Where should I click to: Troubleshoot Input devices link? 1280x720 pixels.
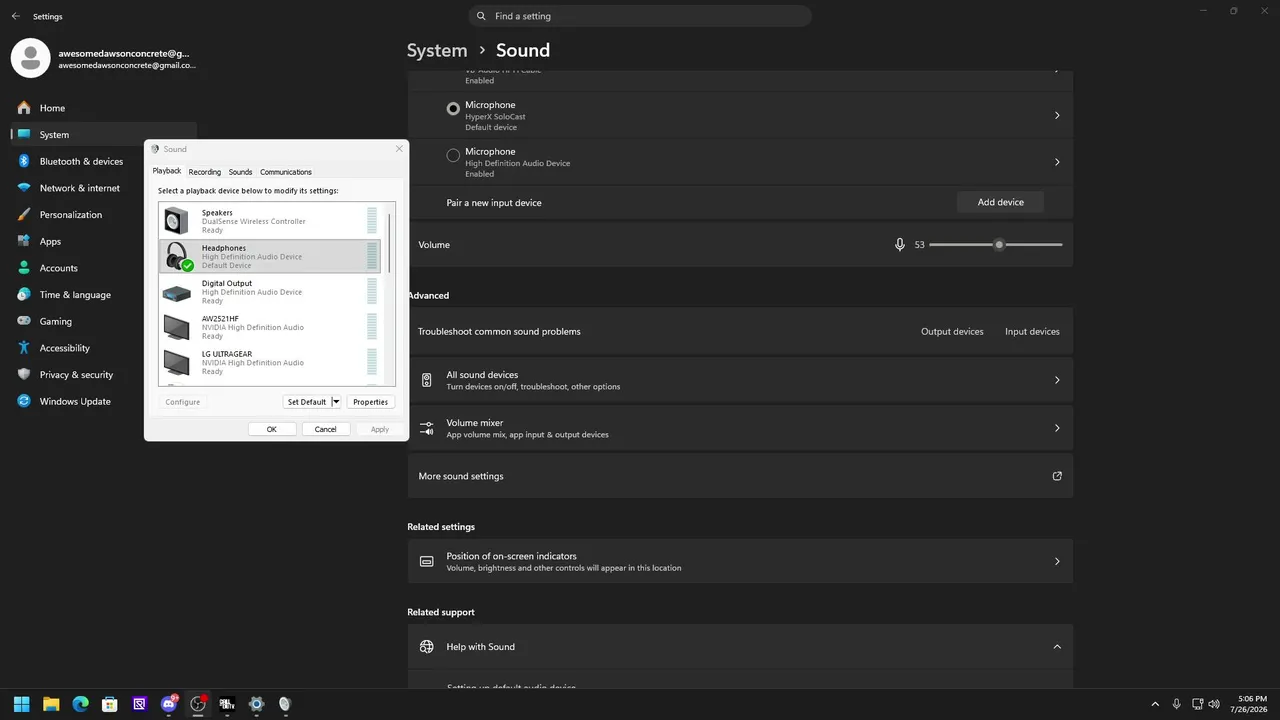pos(1032,332)
